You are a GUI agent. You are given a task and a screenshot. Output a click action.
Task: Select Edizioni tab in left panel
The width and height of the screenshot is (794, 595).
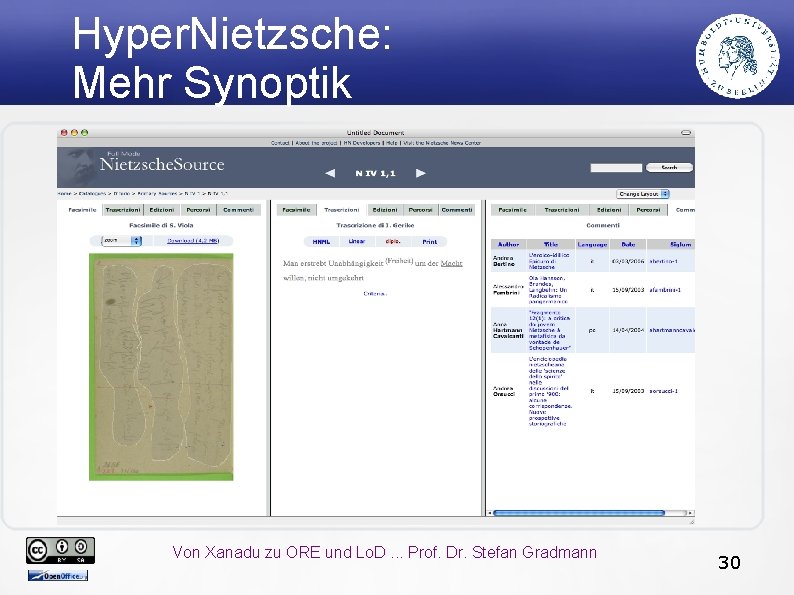(x=162, y=210)
